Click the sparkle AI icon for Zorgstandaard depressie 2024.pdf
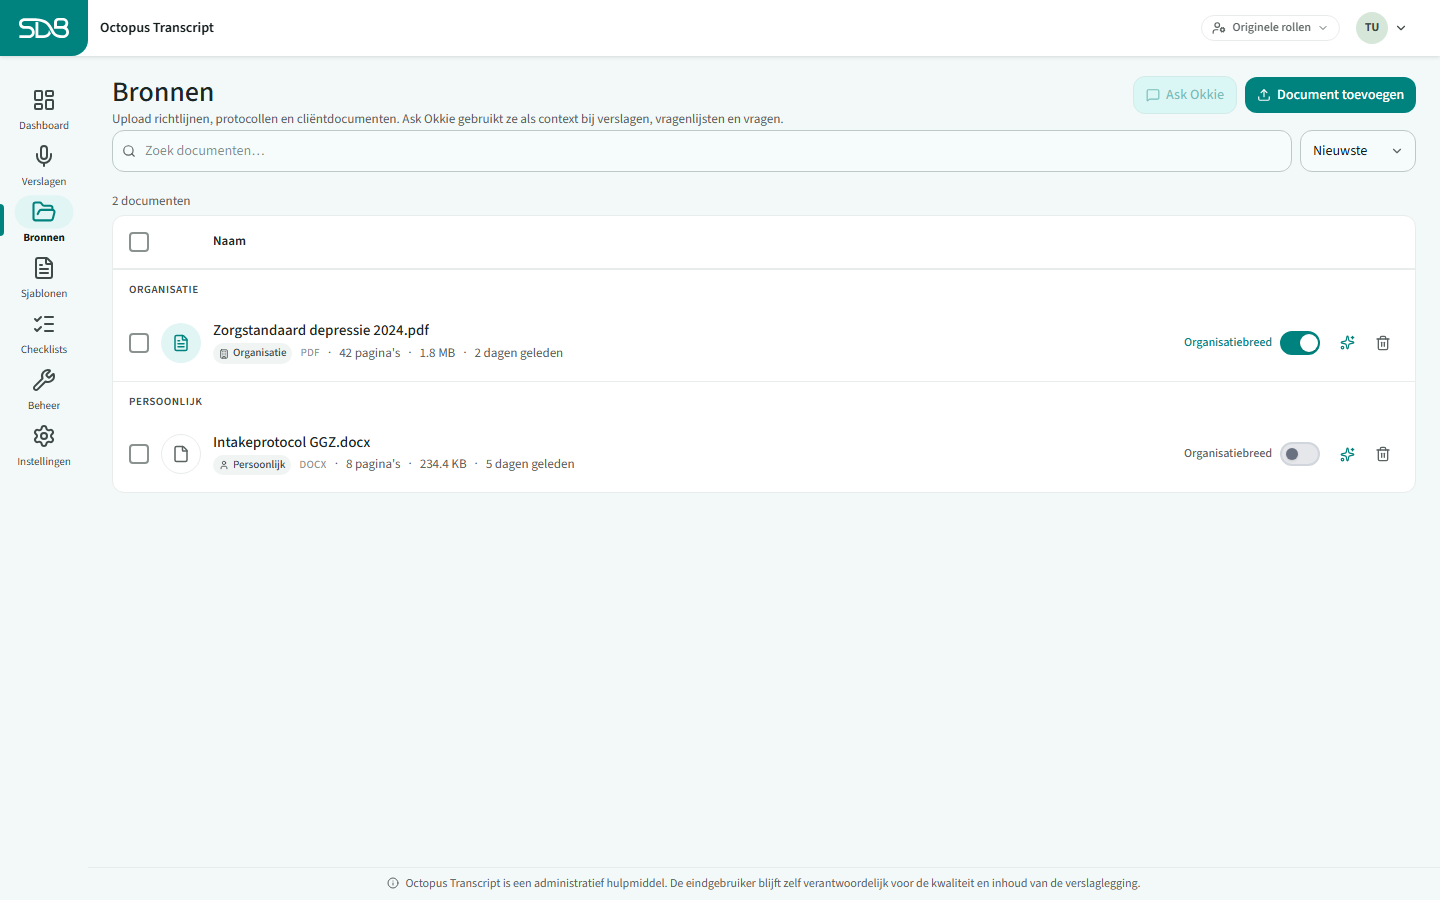1440x900 pixels. [x=1348, y=343]
